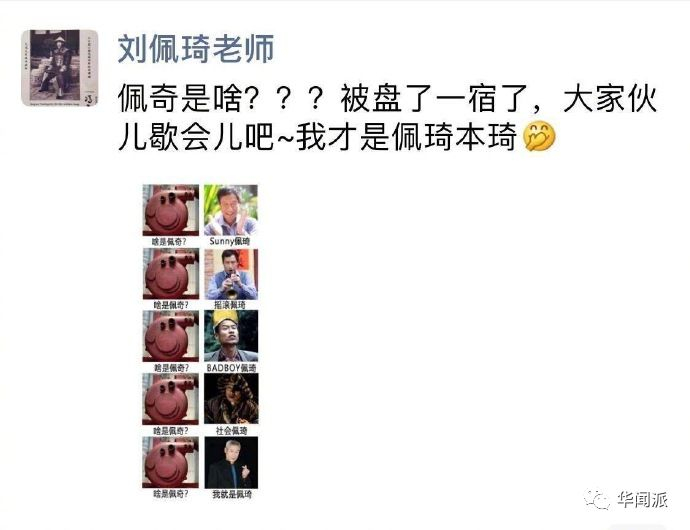The image size is (690, 530).
Task: Open 刘佩琦老师 profile avatar
Action: (x=59, y=68)
